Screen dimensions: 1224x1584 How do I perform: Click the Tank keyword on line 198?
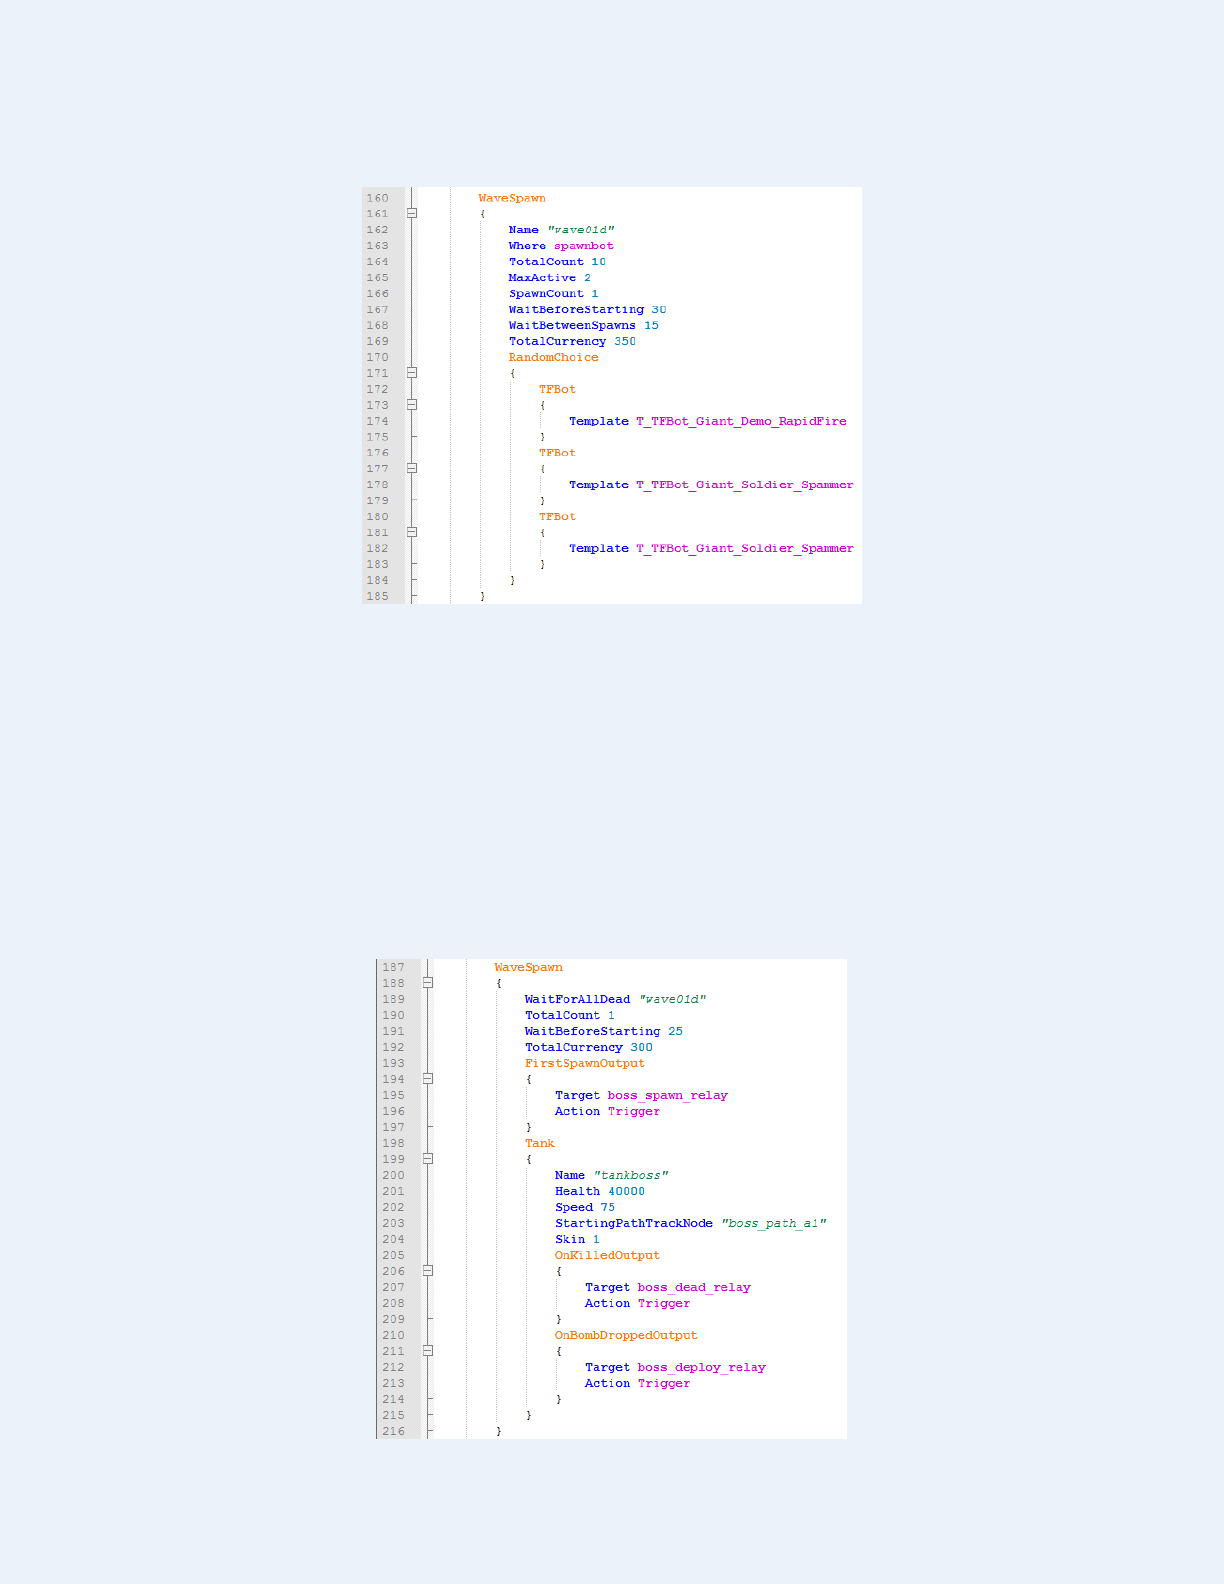(x=540, y=1144)
